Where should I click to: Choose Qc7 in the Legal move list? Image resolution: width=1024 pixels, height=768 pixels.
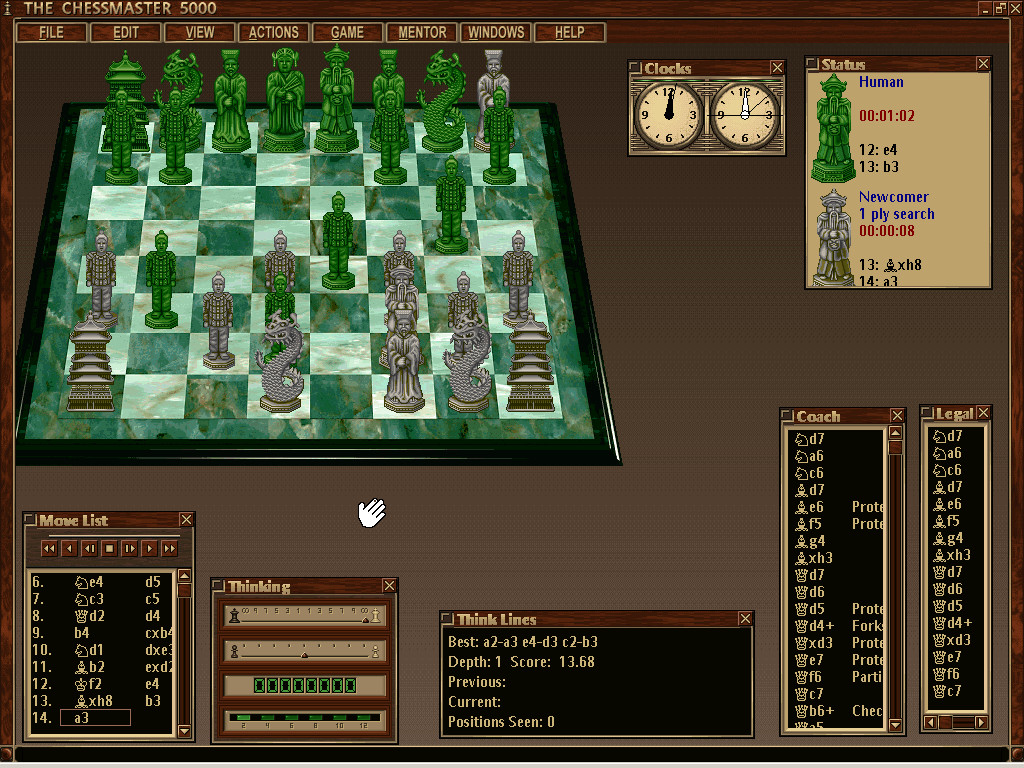pos(947,691)
